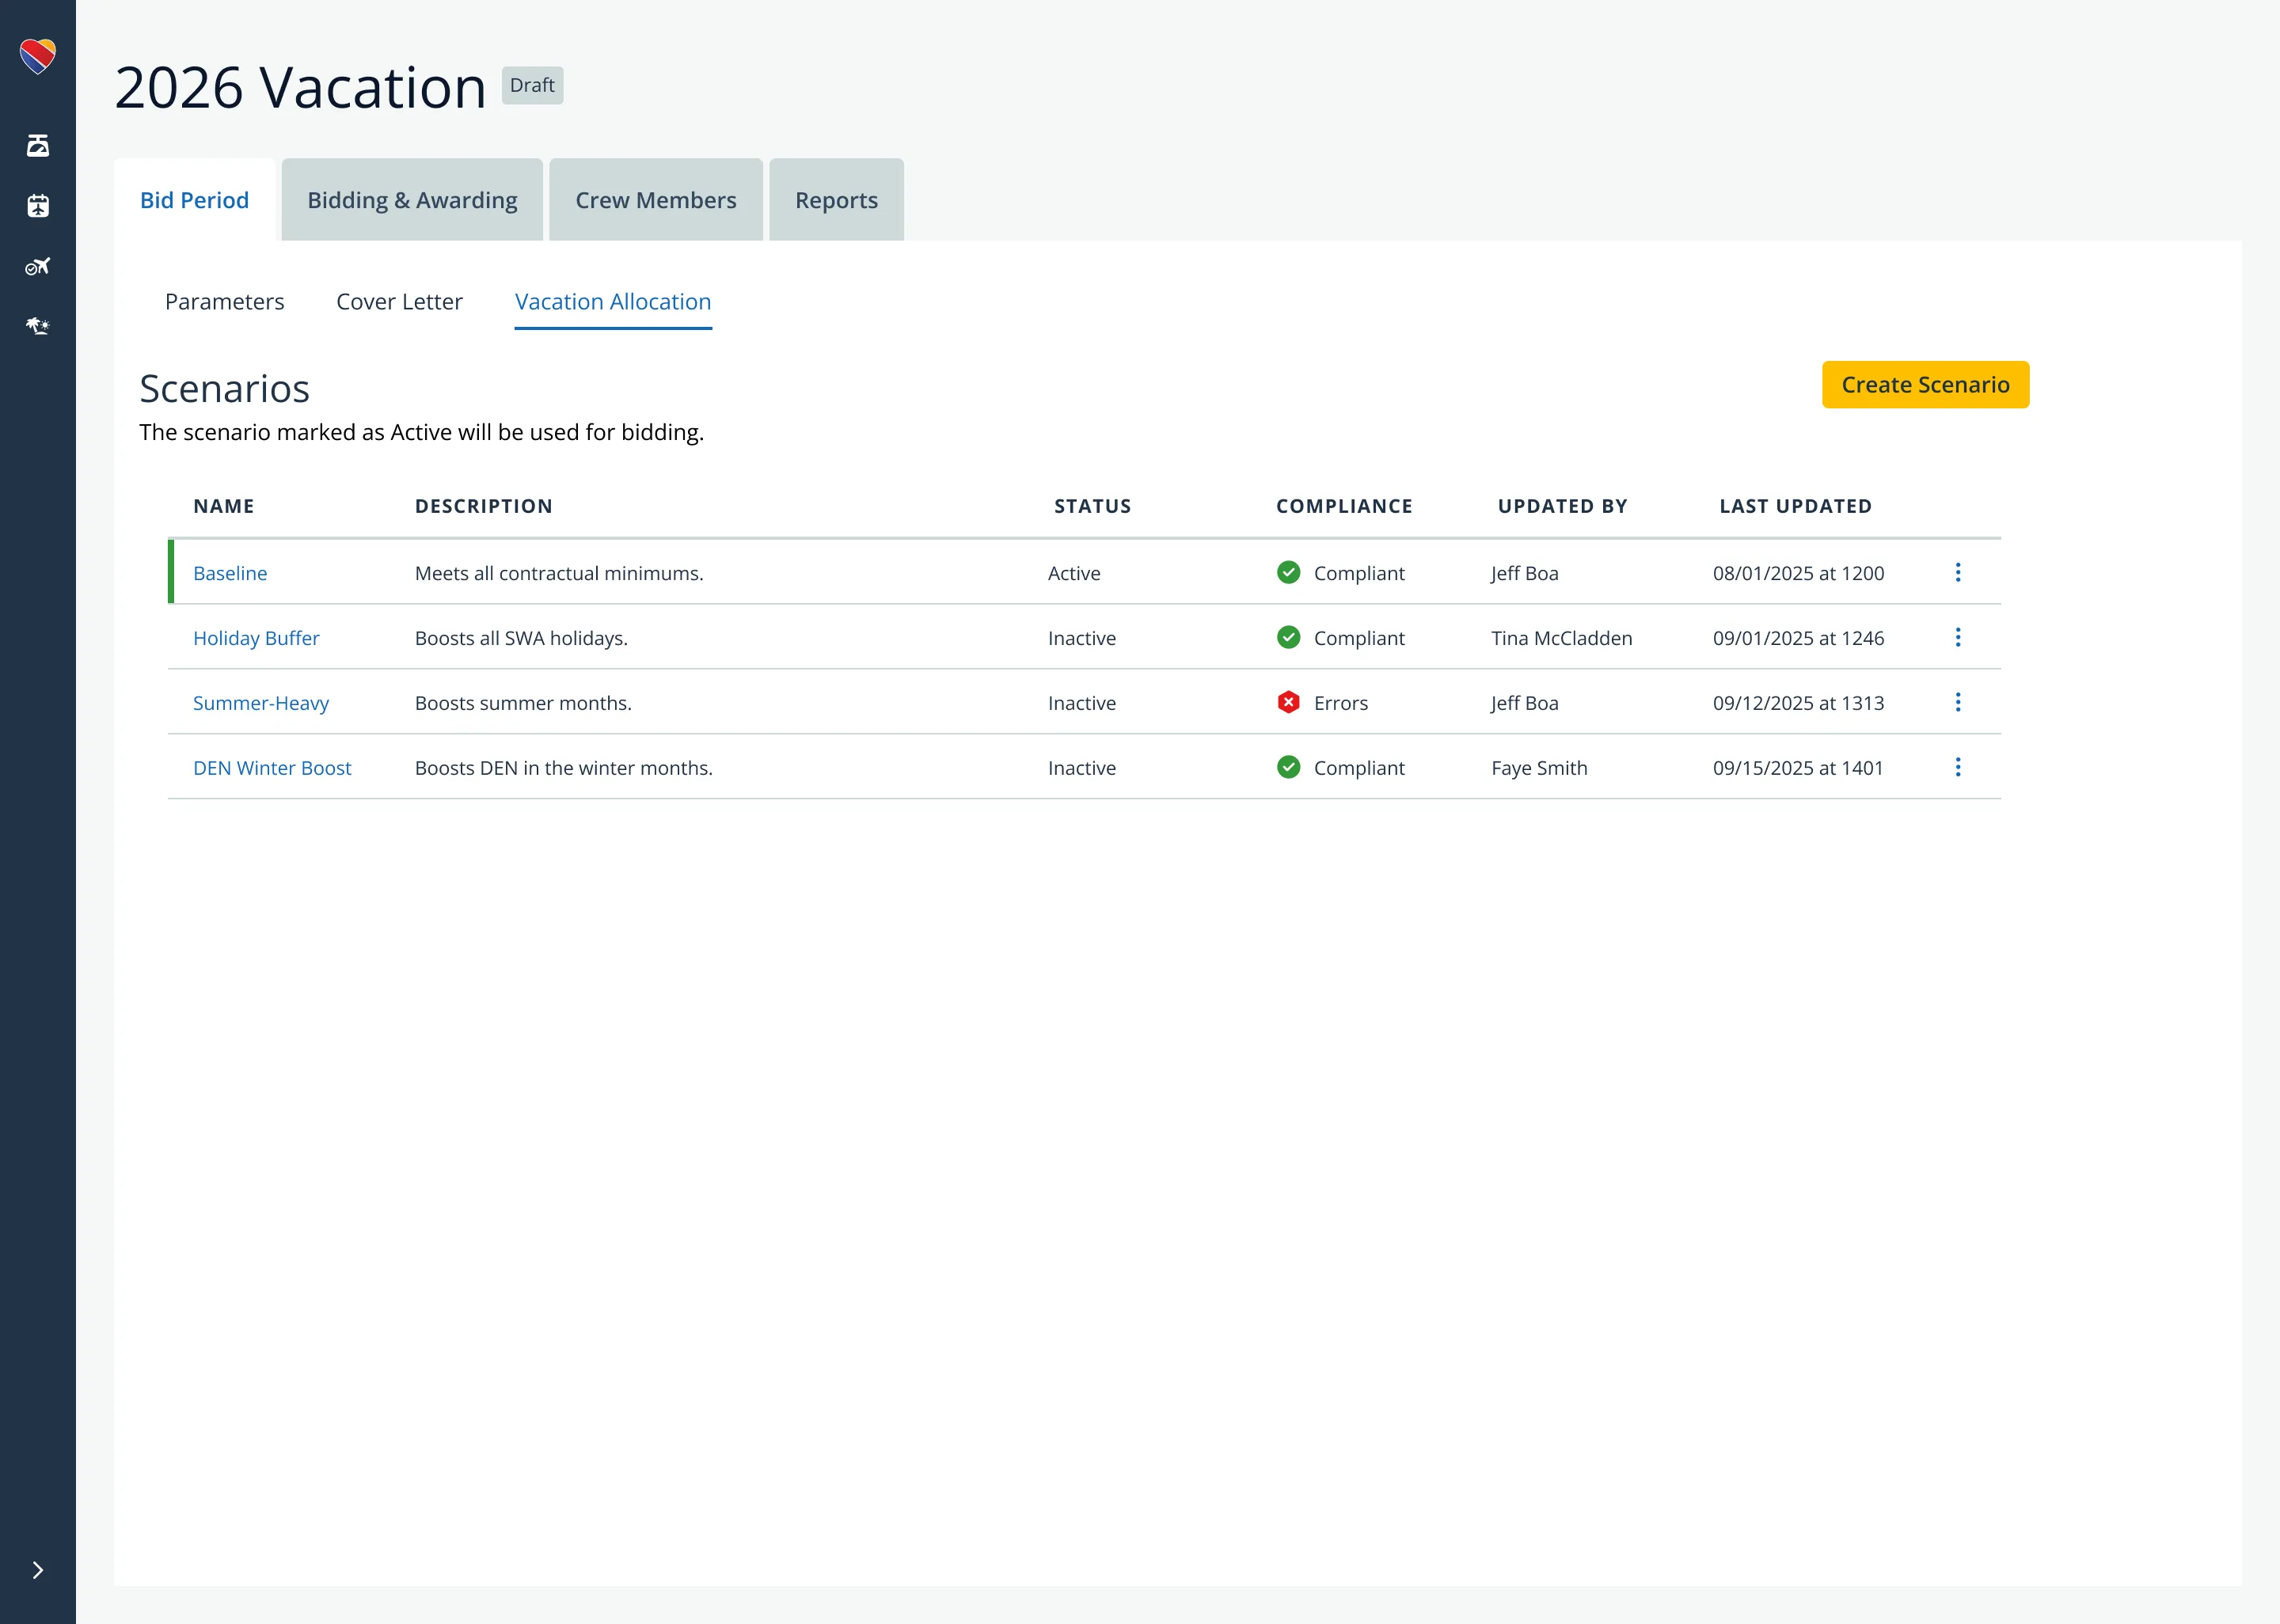Click 'Jeff Boa' in the Summer-Heavy row
Image resolution: width=2280 pixels, height=1624 pixels.
click(x=1525, y=703)
